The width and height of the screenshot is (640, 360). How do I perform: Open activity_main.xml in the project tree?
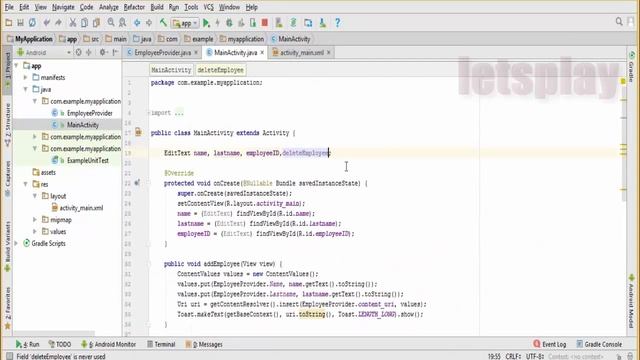tap(81, 208)
